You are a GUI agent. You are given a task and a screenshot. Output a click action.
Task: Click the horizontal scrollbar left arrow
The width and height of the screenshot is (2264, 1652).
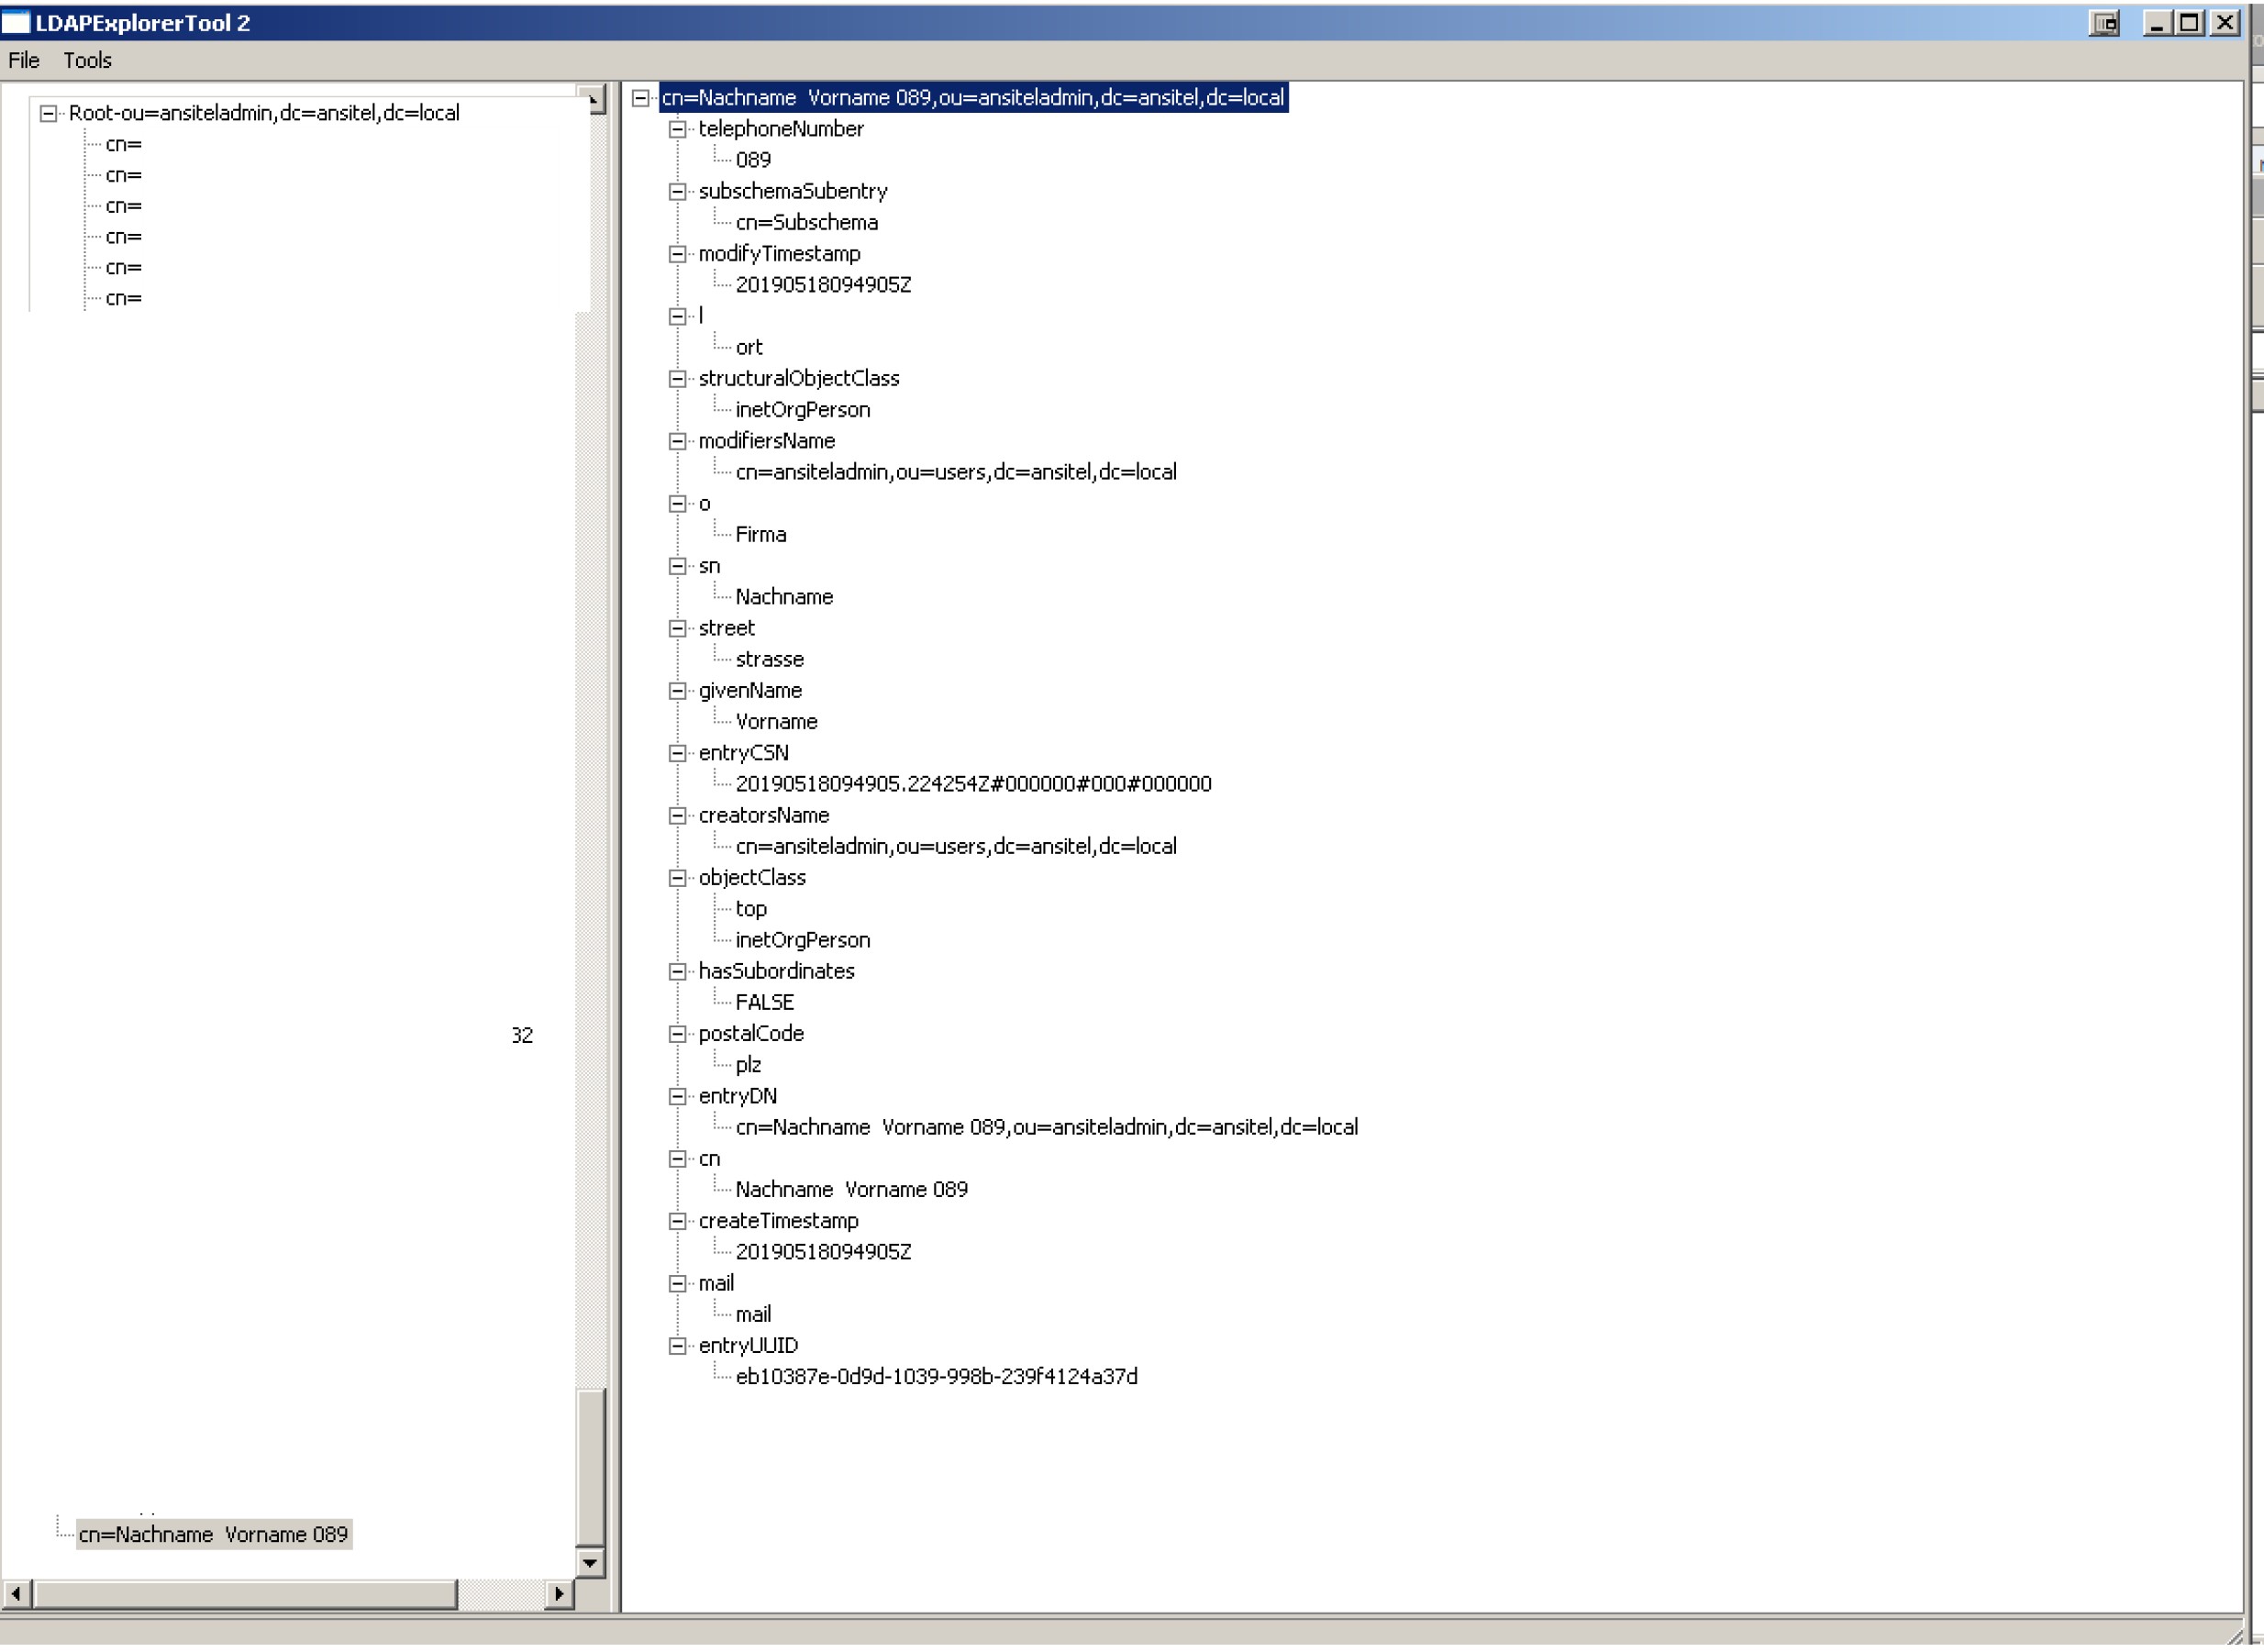click(x=16, y=1594)
